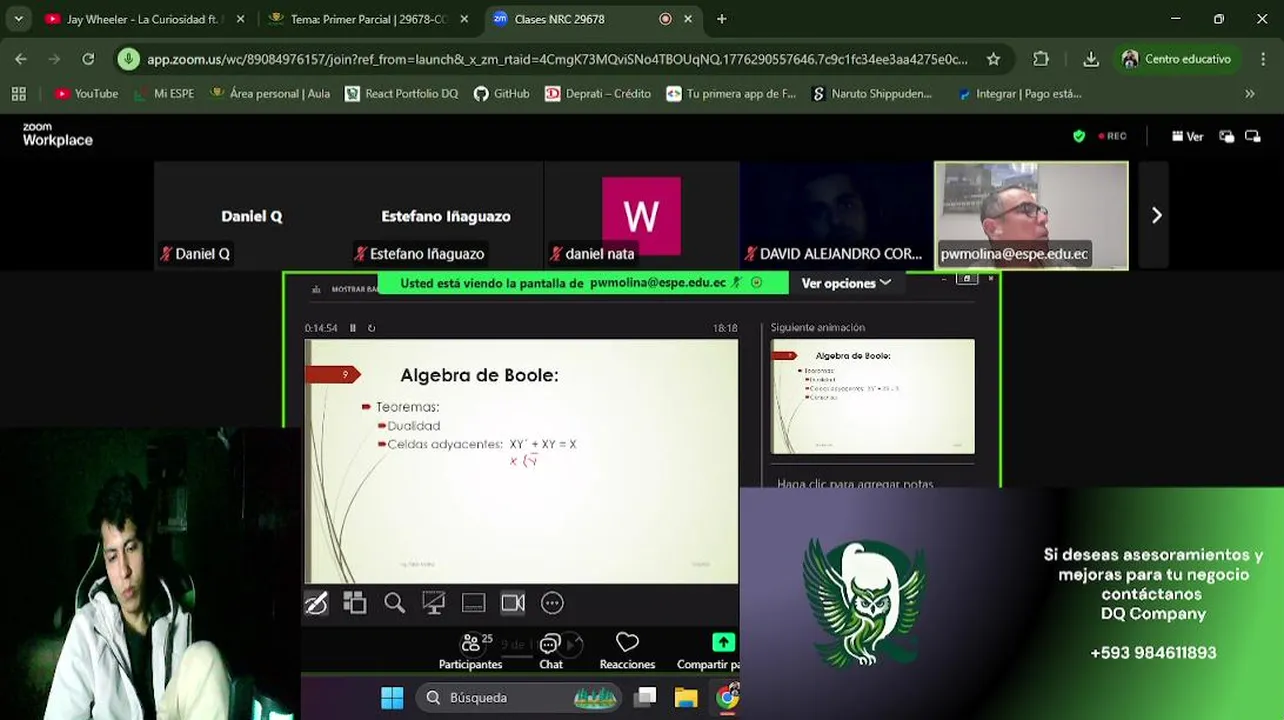Screen dimensions: 1284x720
Task: Activate the magnifier zoom tool in presenter view
Action: click(394, 603)
